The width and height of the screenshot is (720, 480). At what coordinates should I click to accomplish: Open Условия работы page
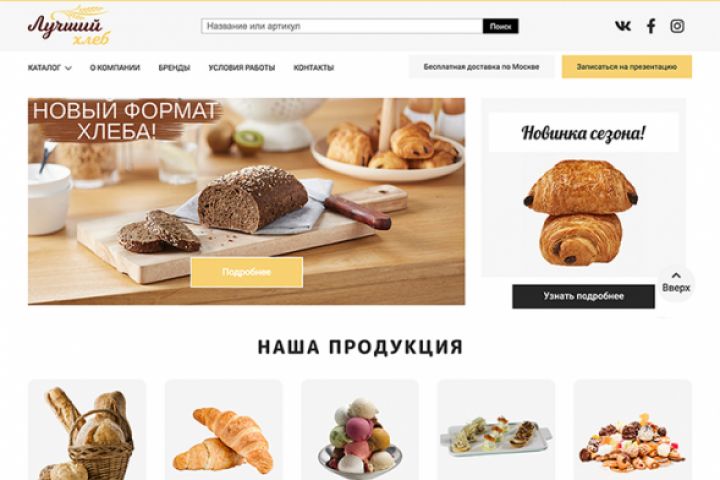[x=242, y=68]
